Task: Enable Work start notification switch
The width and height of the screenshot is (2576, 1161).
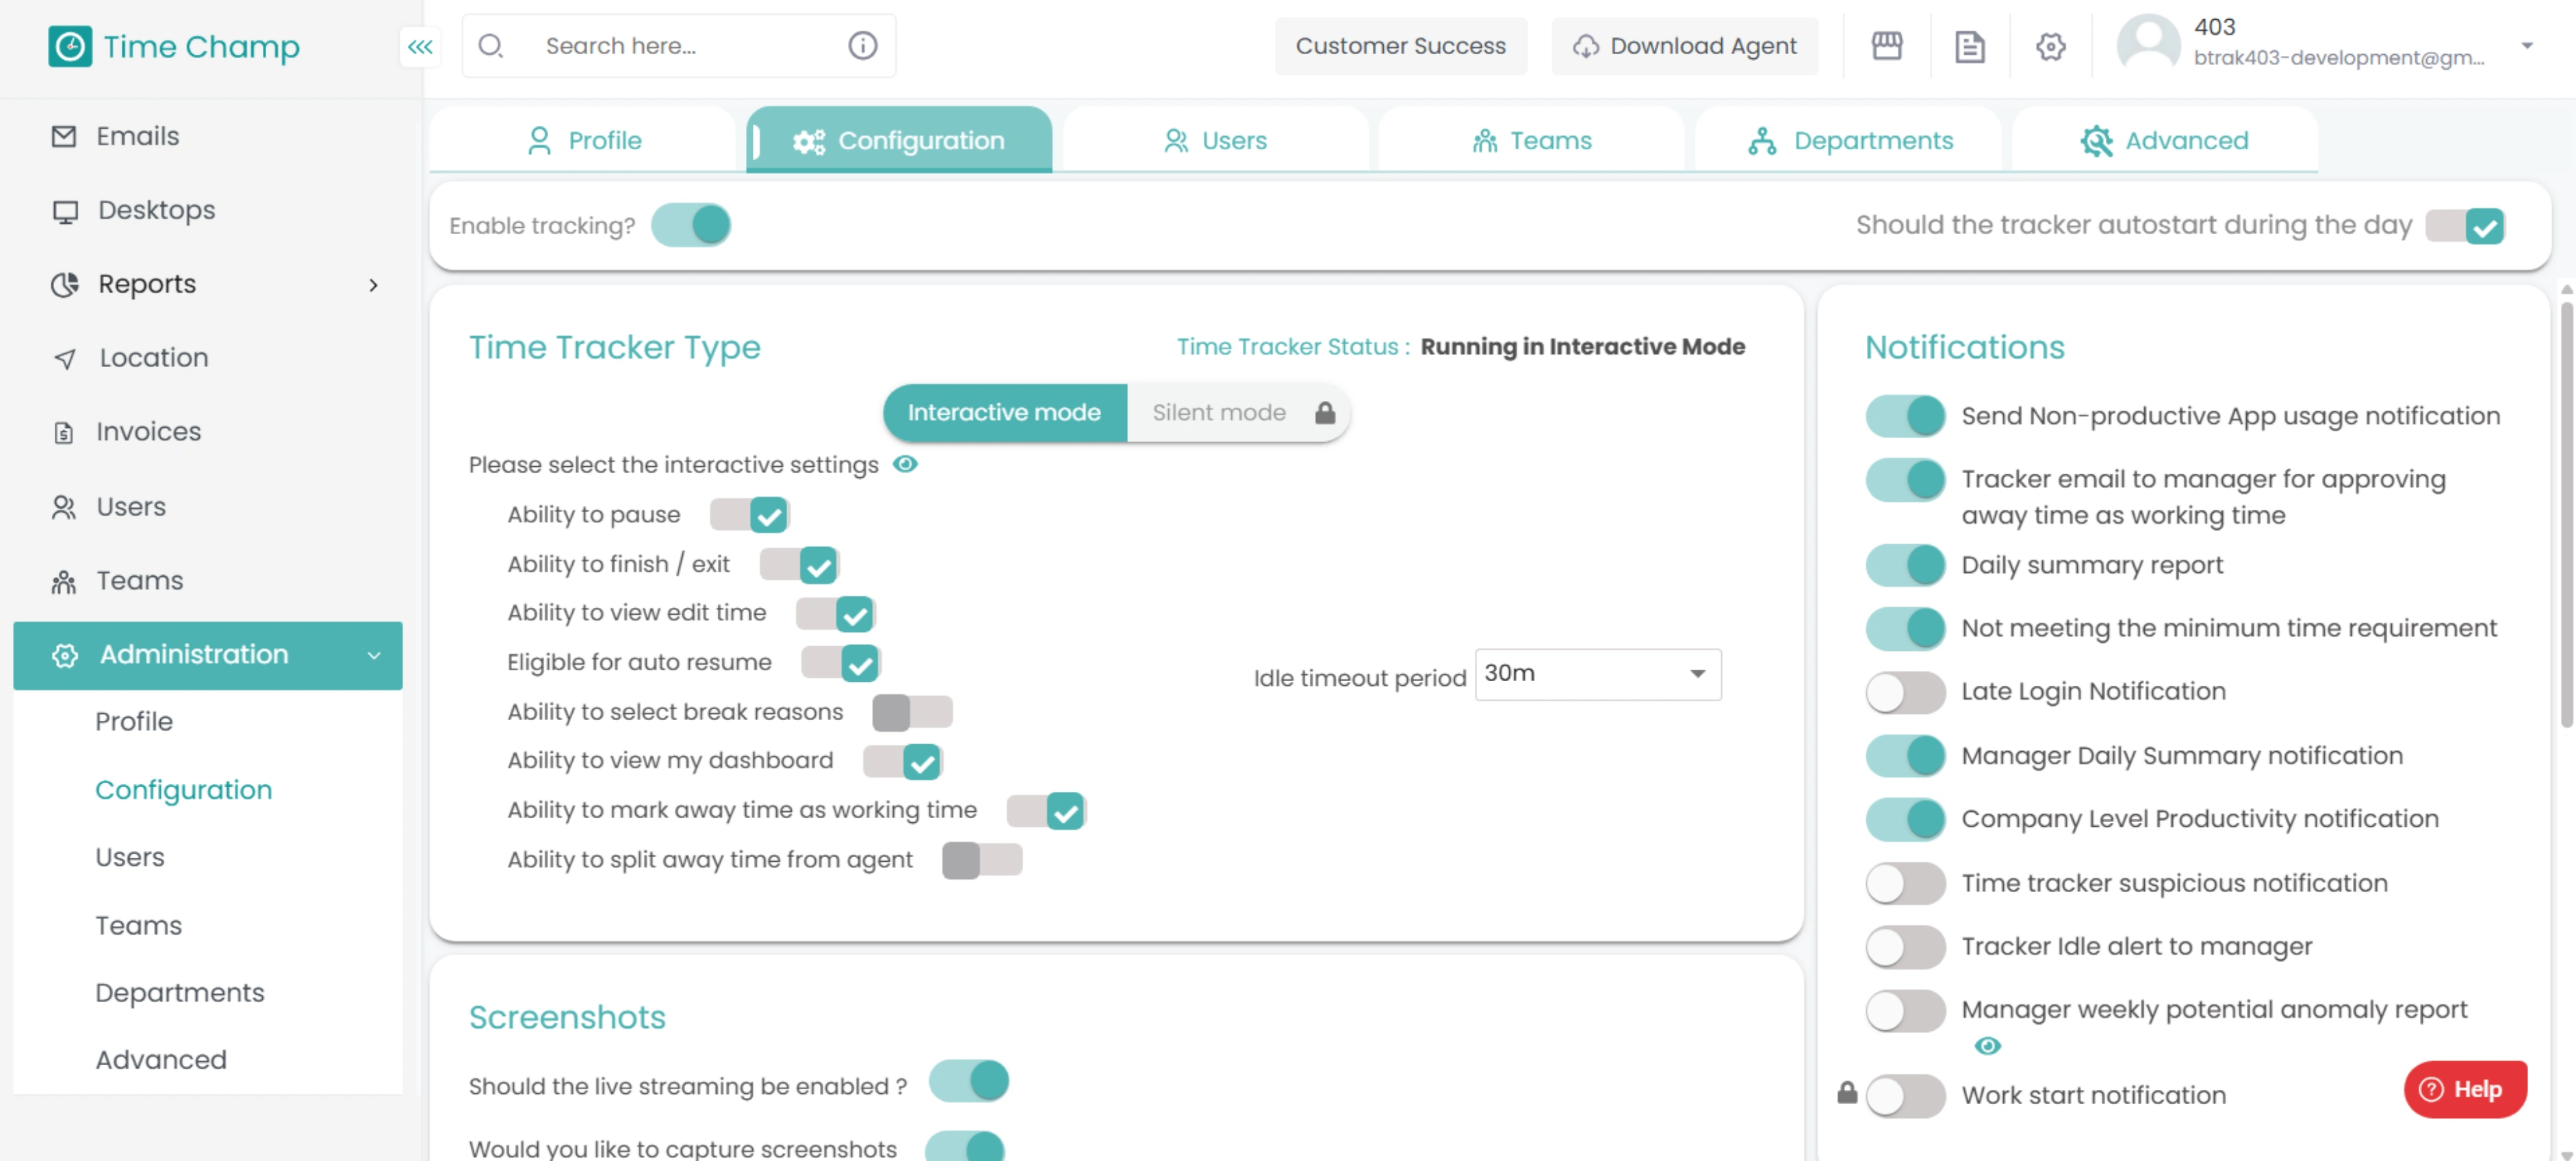Action: pyautogui.click(x=1905, y=1095)
